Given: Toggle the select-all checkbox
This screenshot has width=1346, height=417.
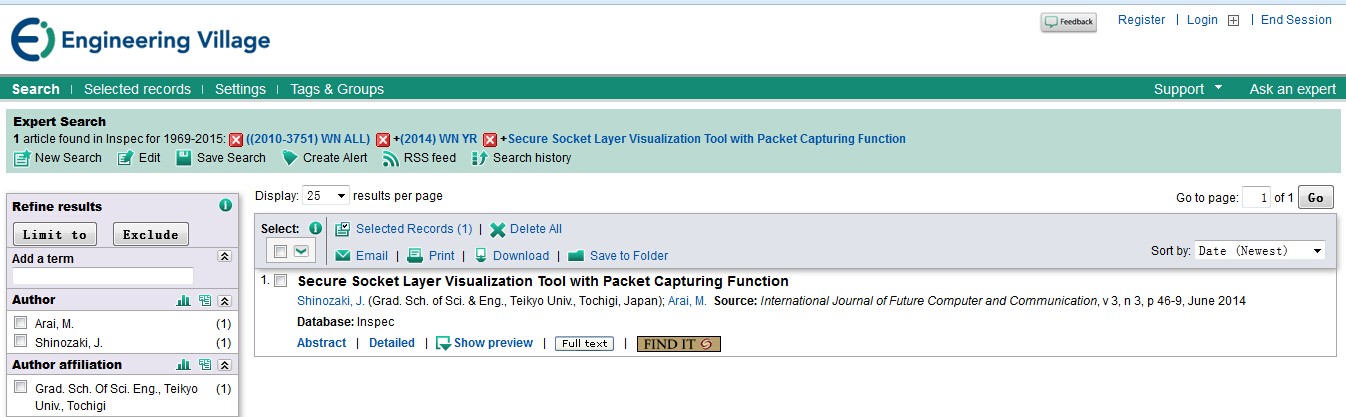Looking at the screenshot, I should [281, 251].
